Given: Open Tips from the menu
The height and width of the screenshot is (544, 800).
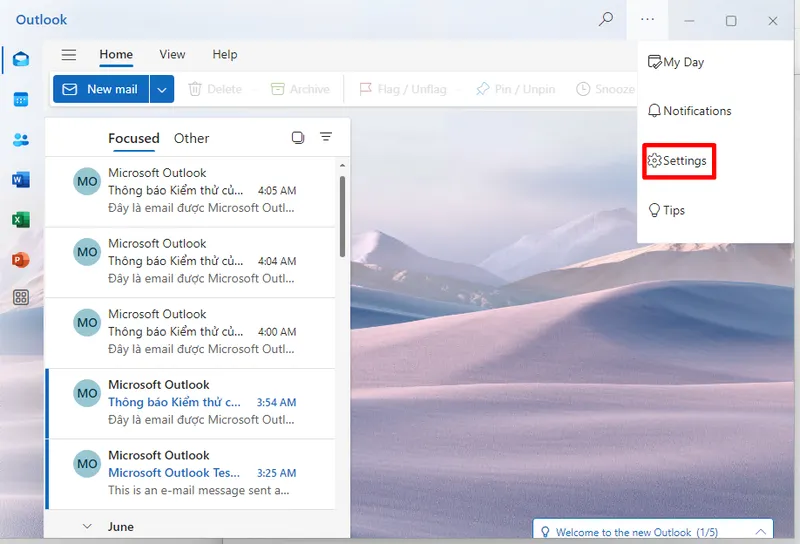Looking at the screenshot, I should pos(666,210).
